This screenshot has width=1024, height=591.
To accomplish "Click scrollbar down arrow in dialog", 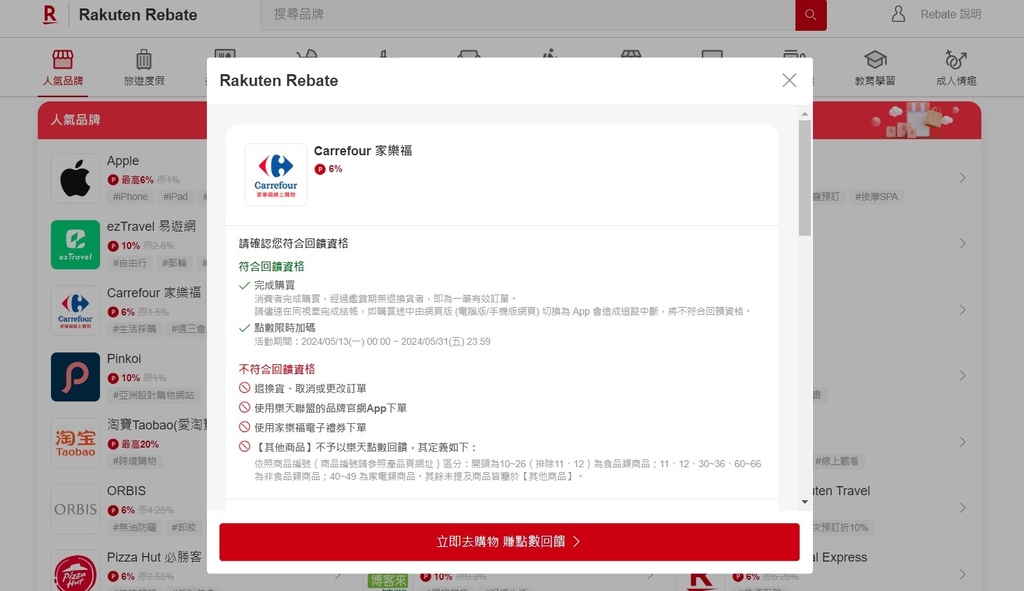I will 805,502.
